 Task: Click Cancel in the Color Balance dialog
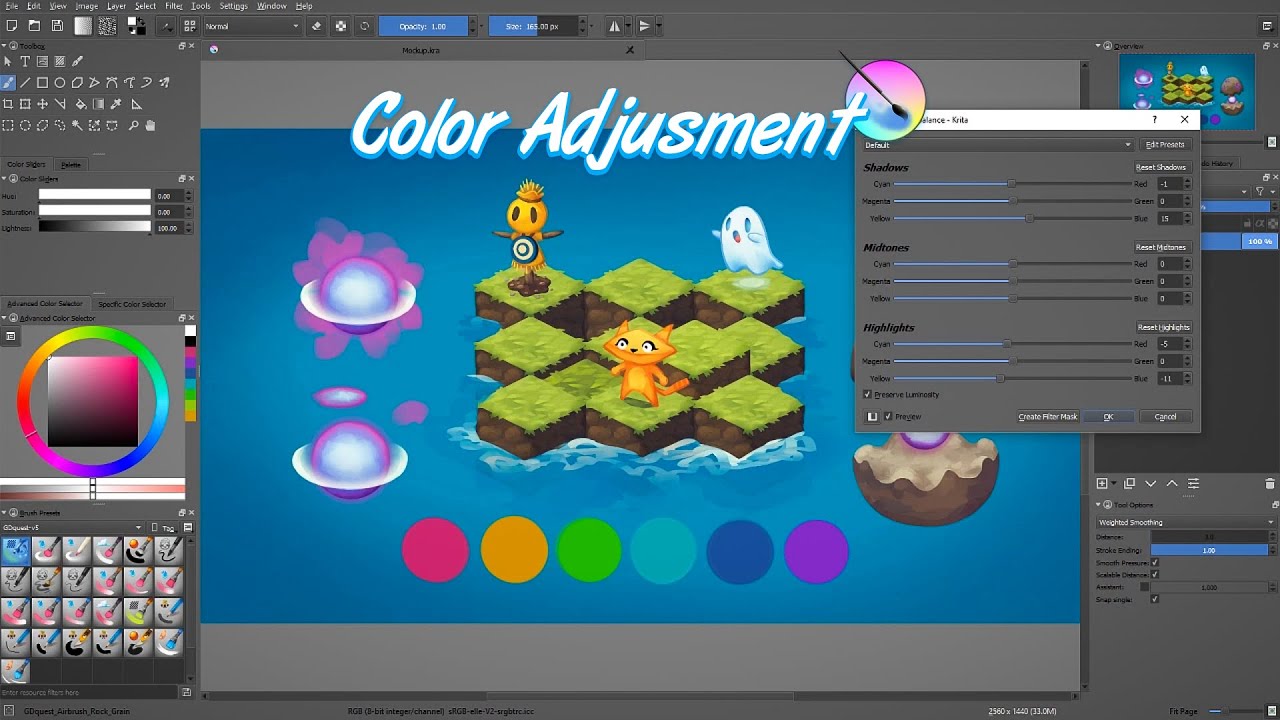1165,416
